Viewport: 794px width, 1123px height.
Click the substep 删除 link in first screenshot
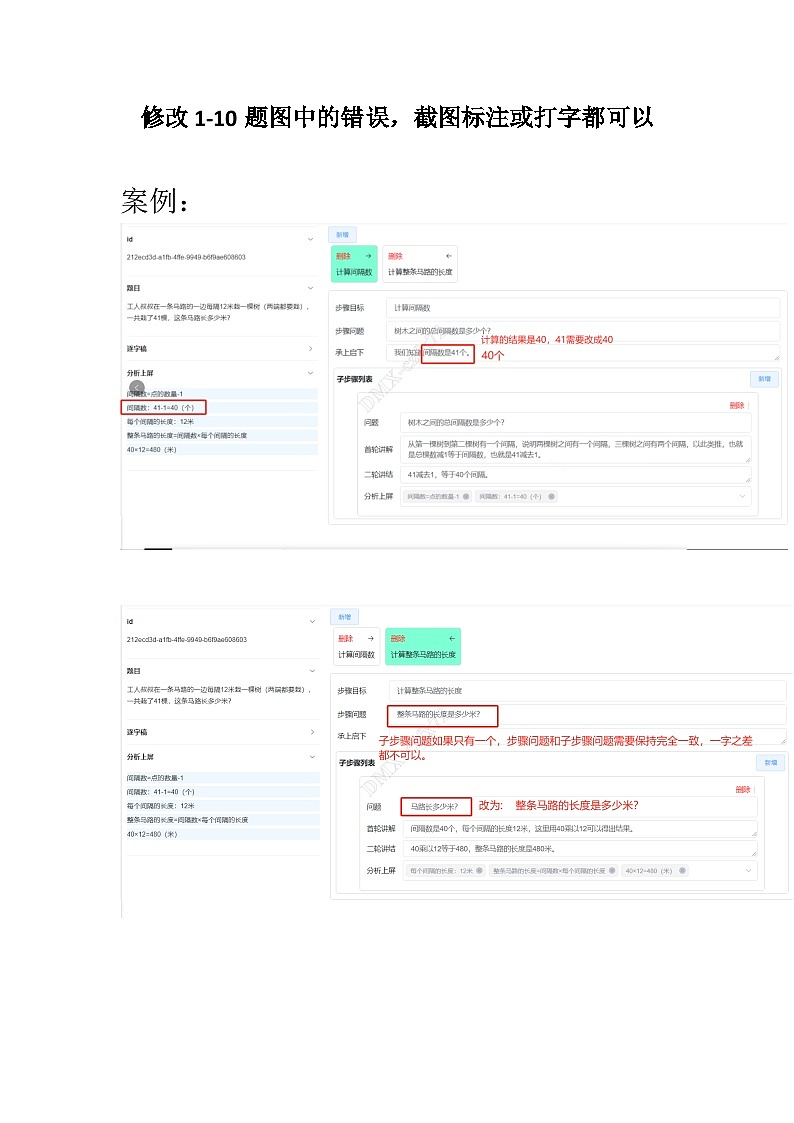coord(737,405)
